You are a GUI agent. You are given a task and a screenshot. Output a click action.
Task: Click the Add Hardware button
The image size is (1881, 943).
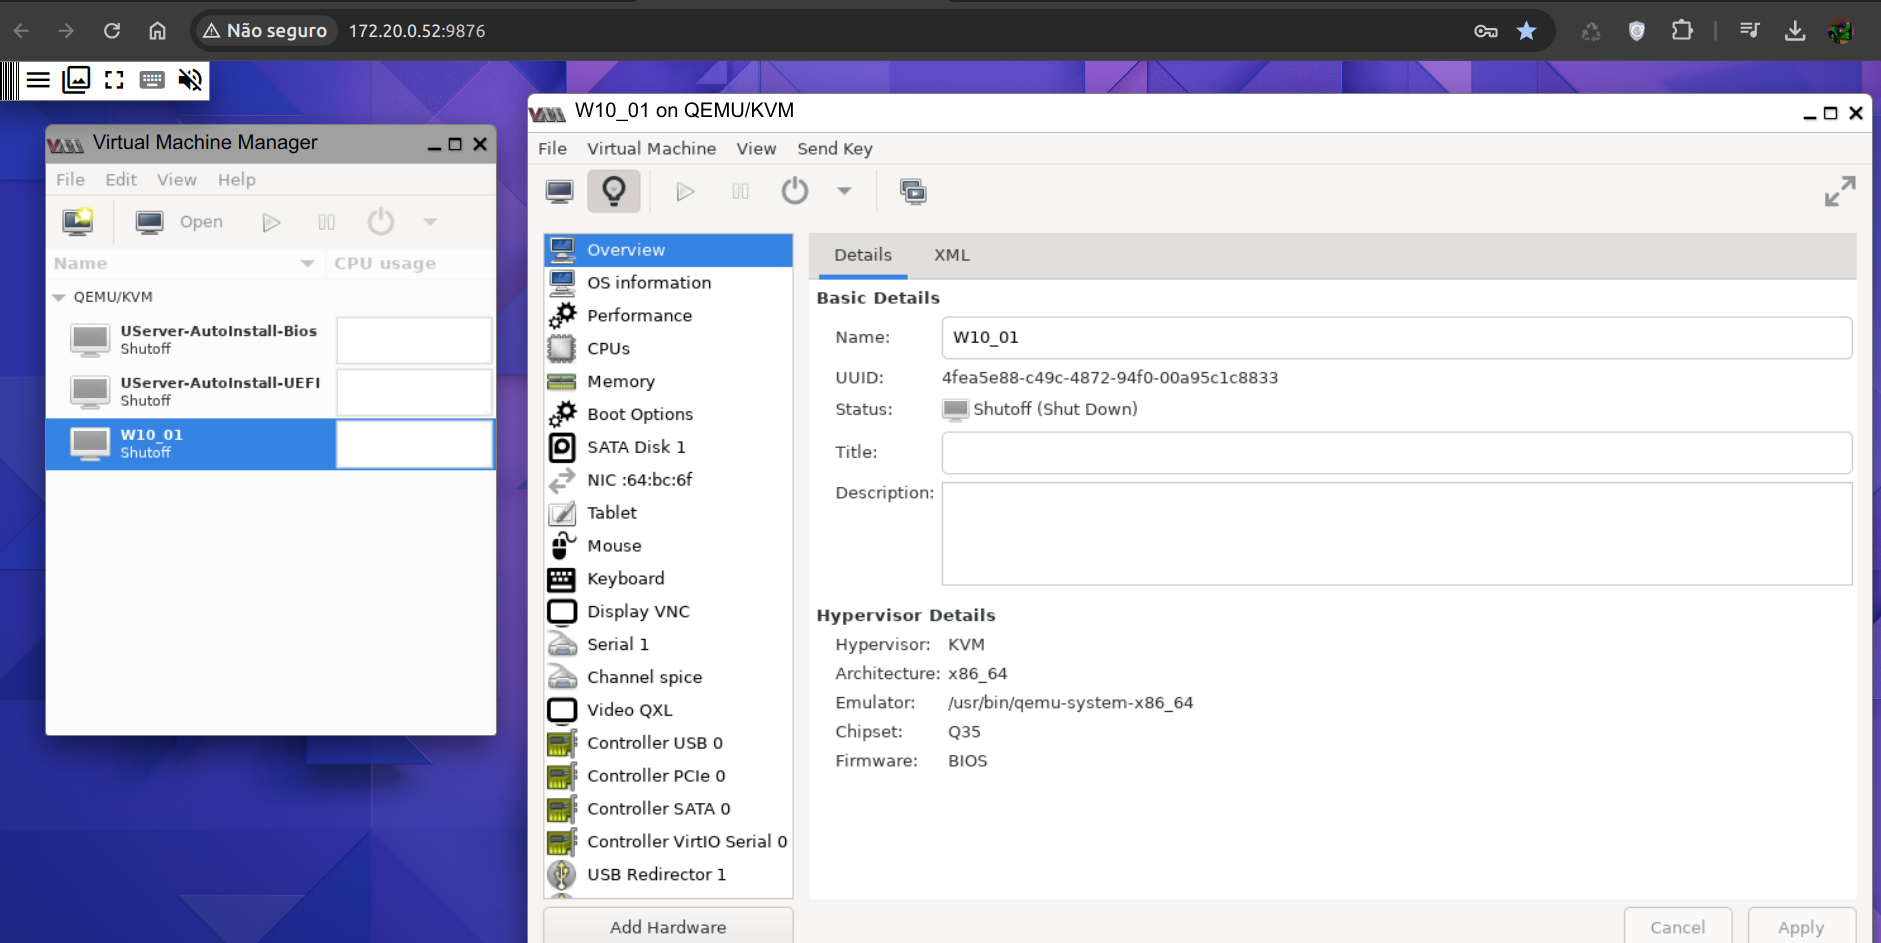(668, 927)
